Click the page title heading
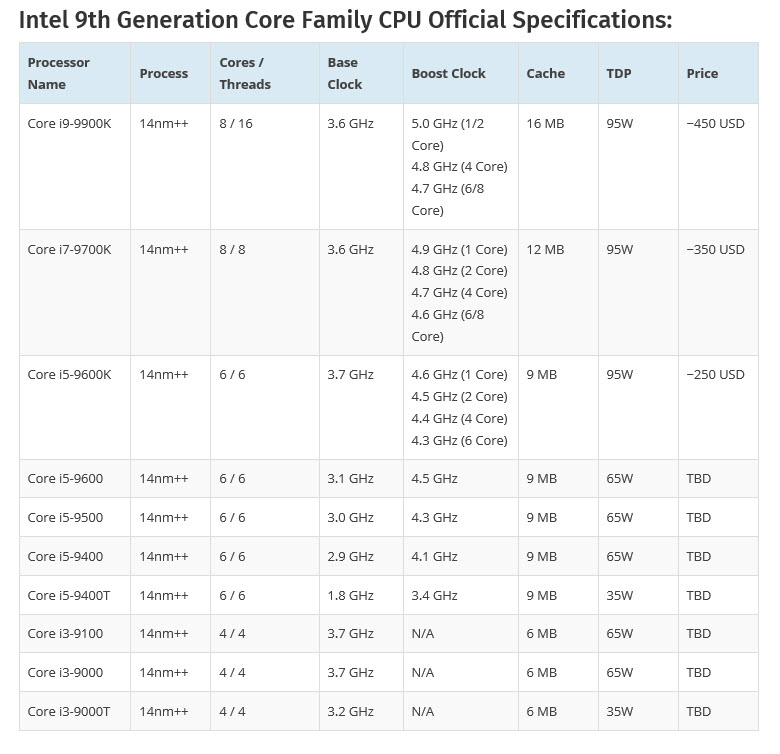 [x=345, y=19]
